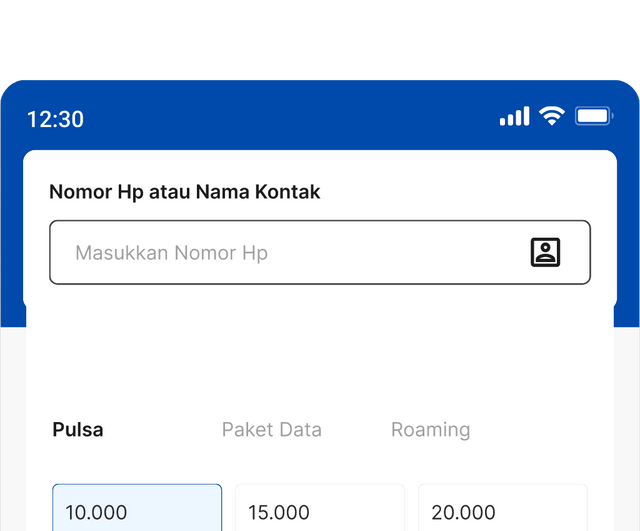This screenshot has width=640, height=531.
Task: Switch to the Paket Data tab
Action: [x=272, y=430]
